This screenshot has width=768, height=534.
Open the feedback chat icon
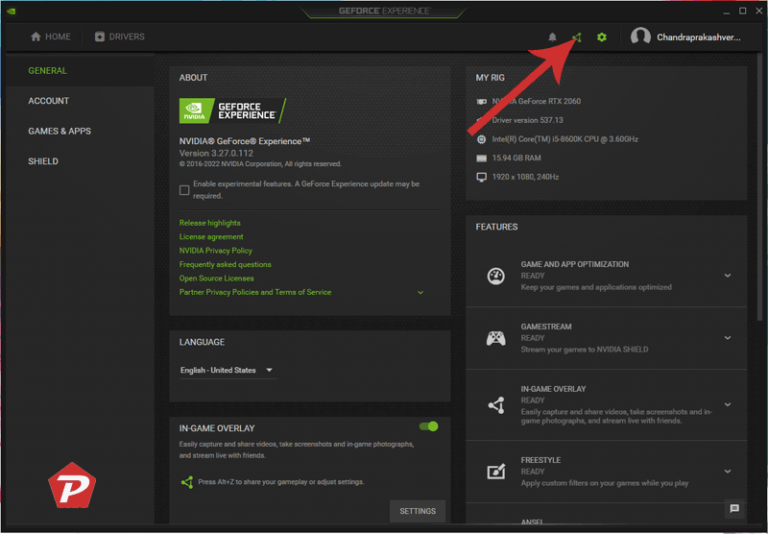coord(734,509)
